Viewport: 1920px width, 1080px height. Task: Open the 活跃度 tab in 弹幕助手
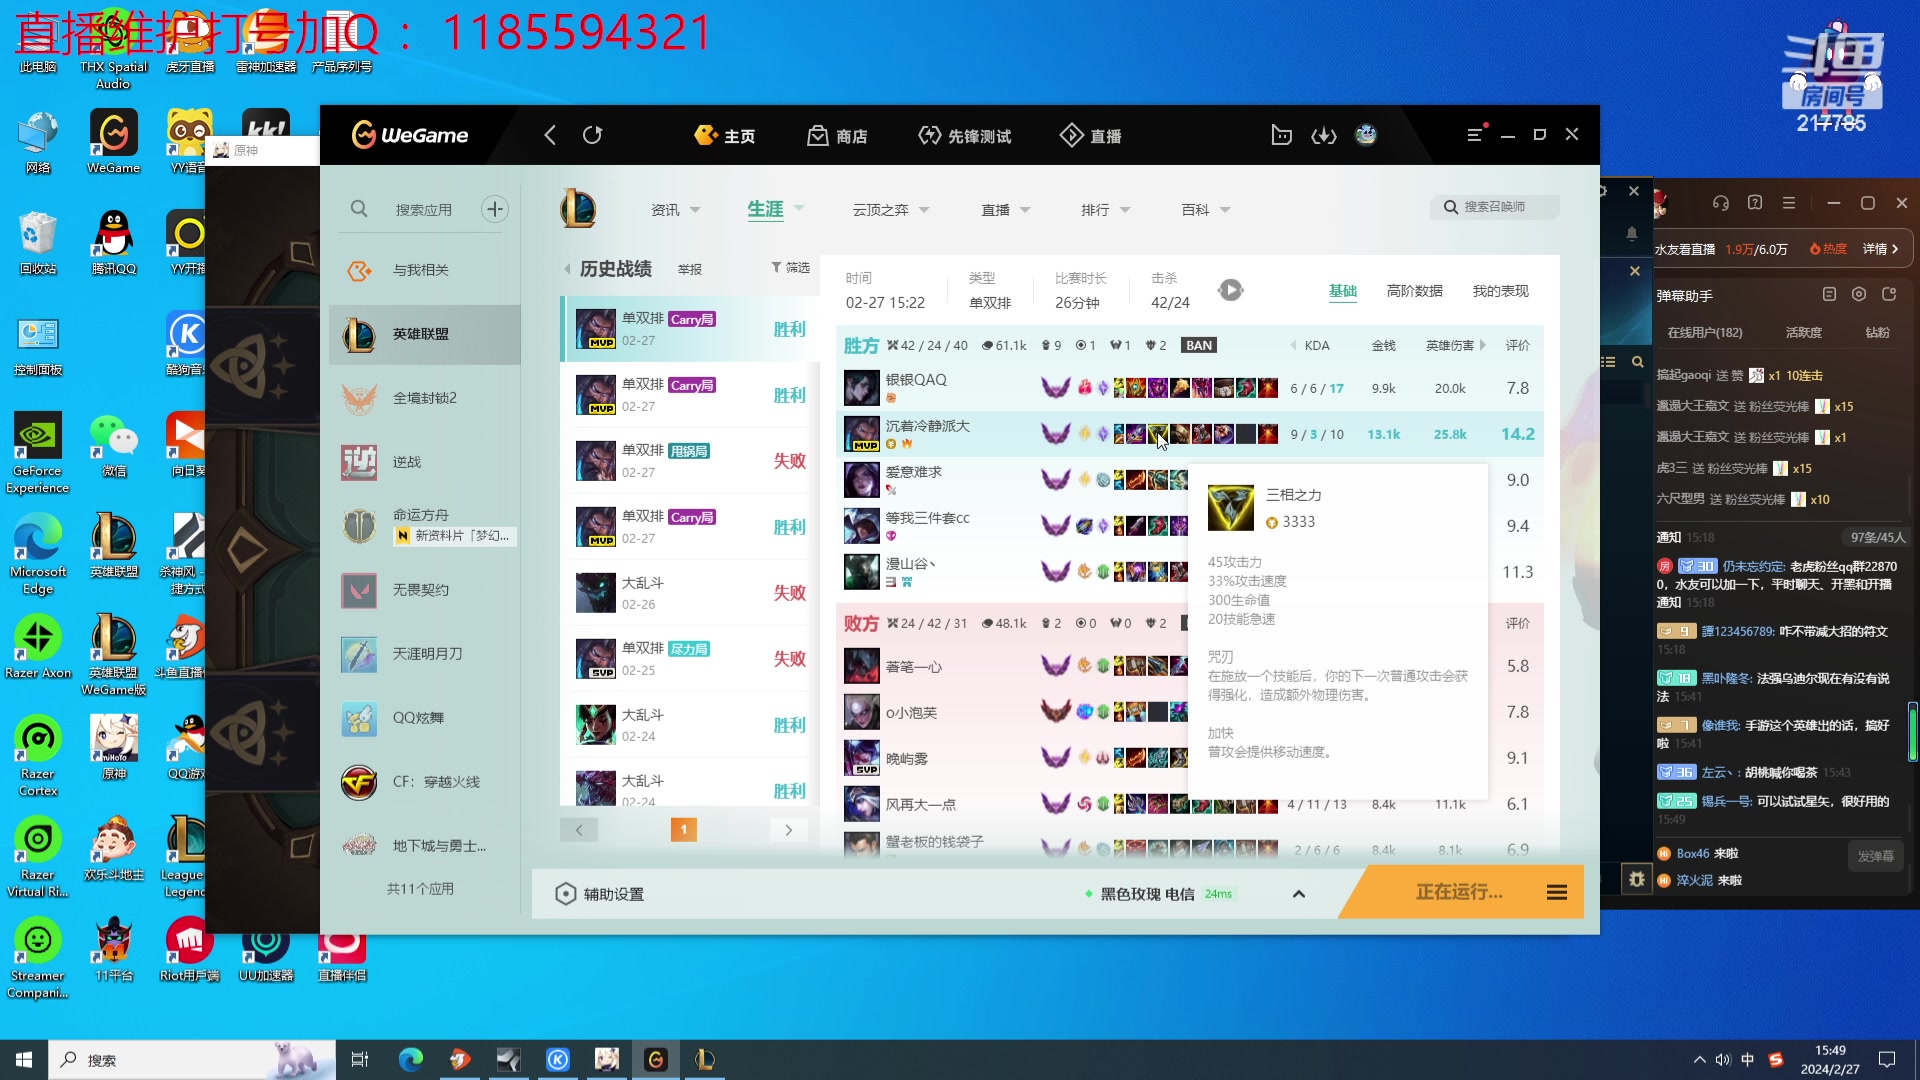1803,332
